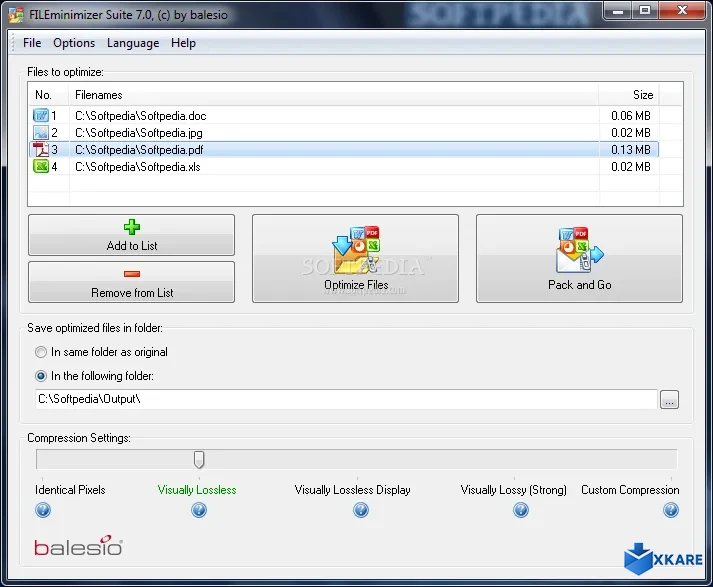This screenshot has width=713, height=587.
Task: Sort by the Size column header
Action: (x=628, y=95)
